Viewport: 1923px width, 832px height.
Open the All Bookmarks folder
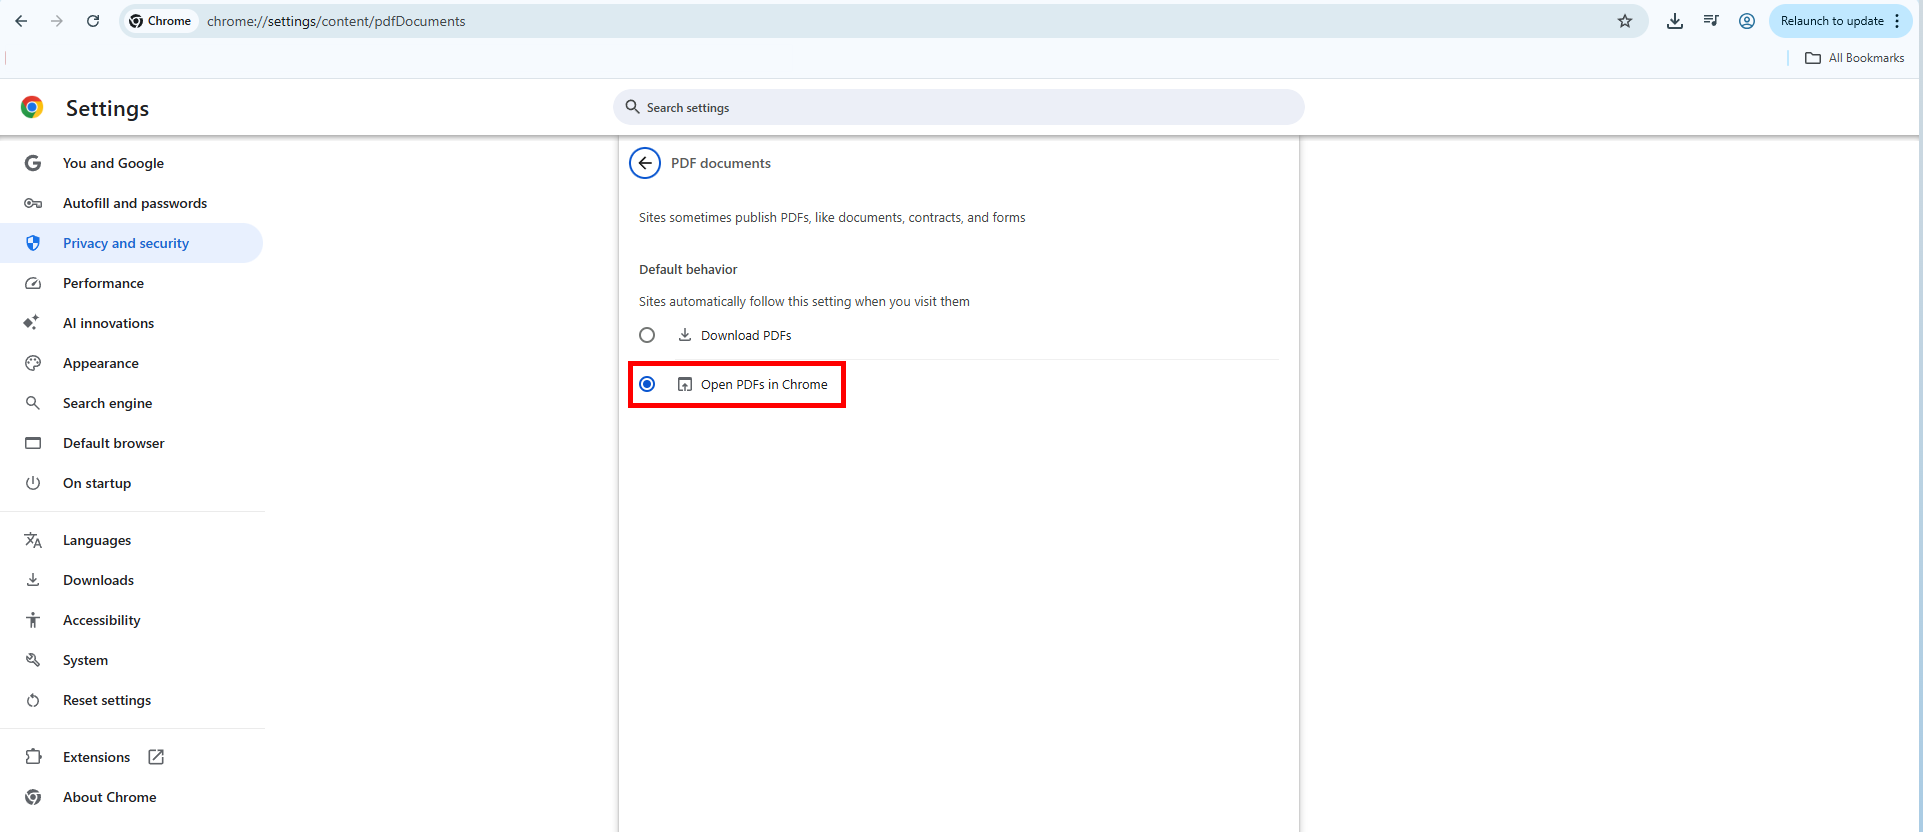pyautogui.click(x=1855, y=58)
